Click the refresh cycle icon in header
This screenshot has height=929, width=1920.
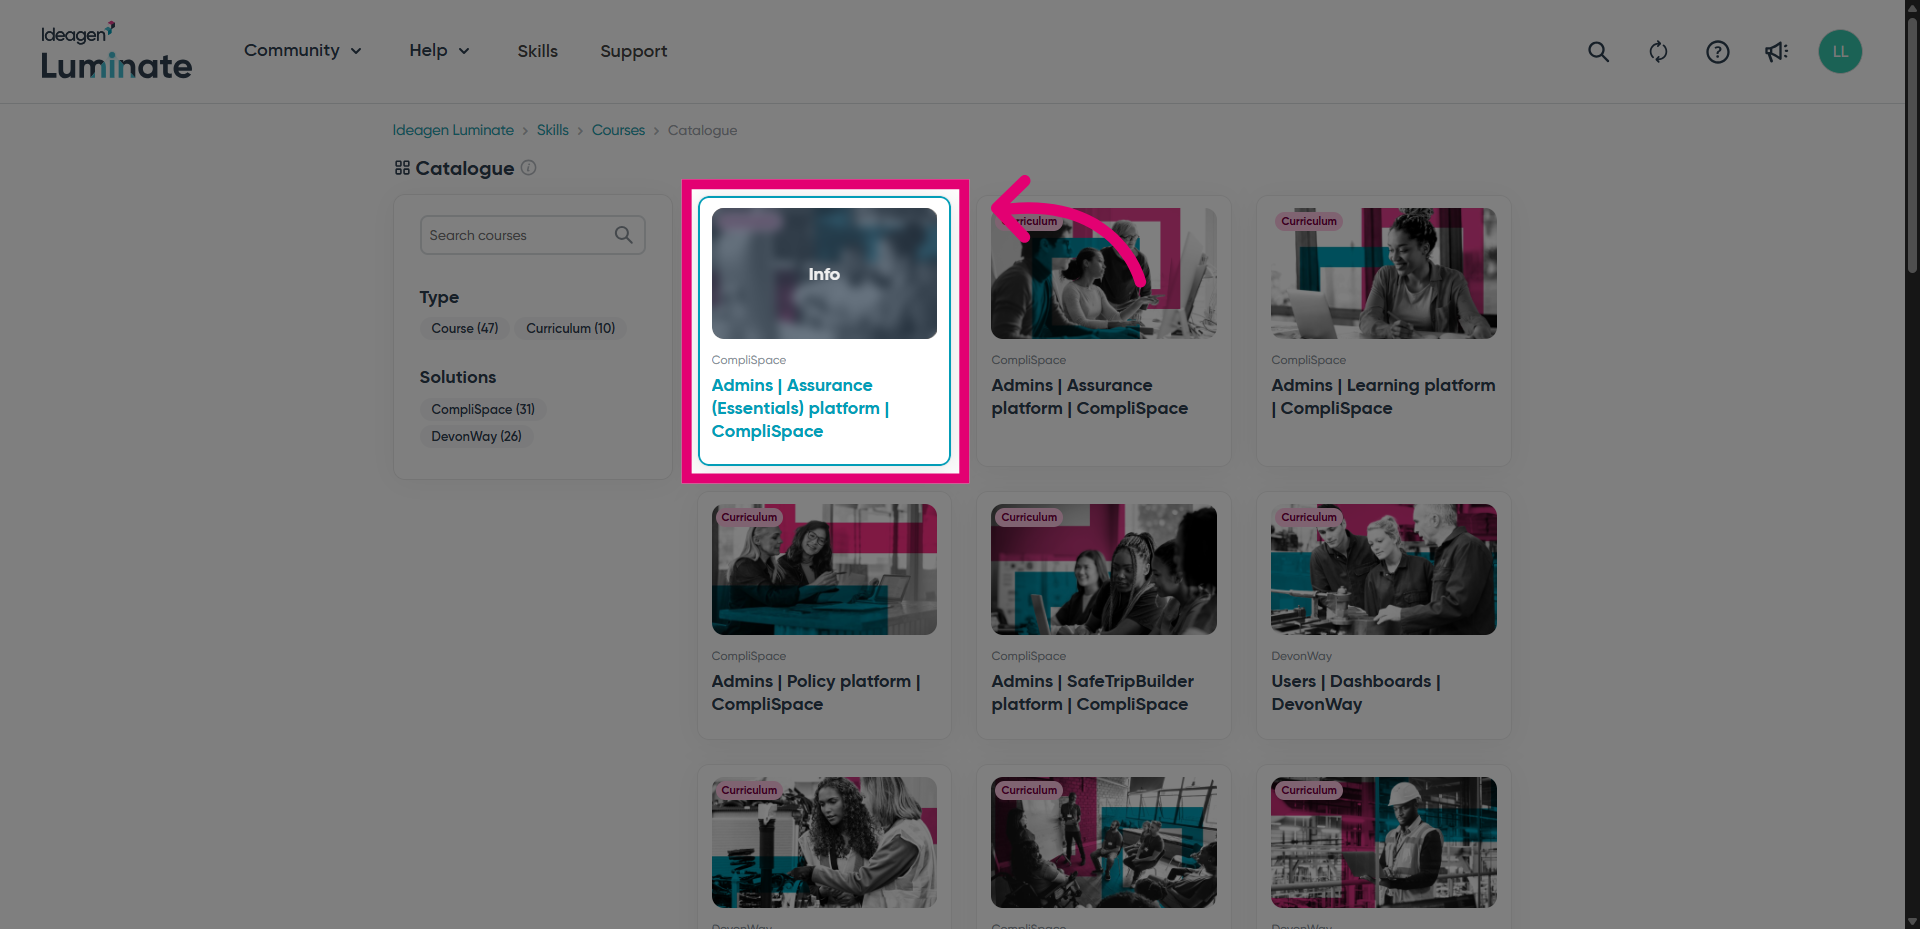[x=1658, y=52]
